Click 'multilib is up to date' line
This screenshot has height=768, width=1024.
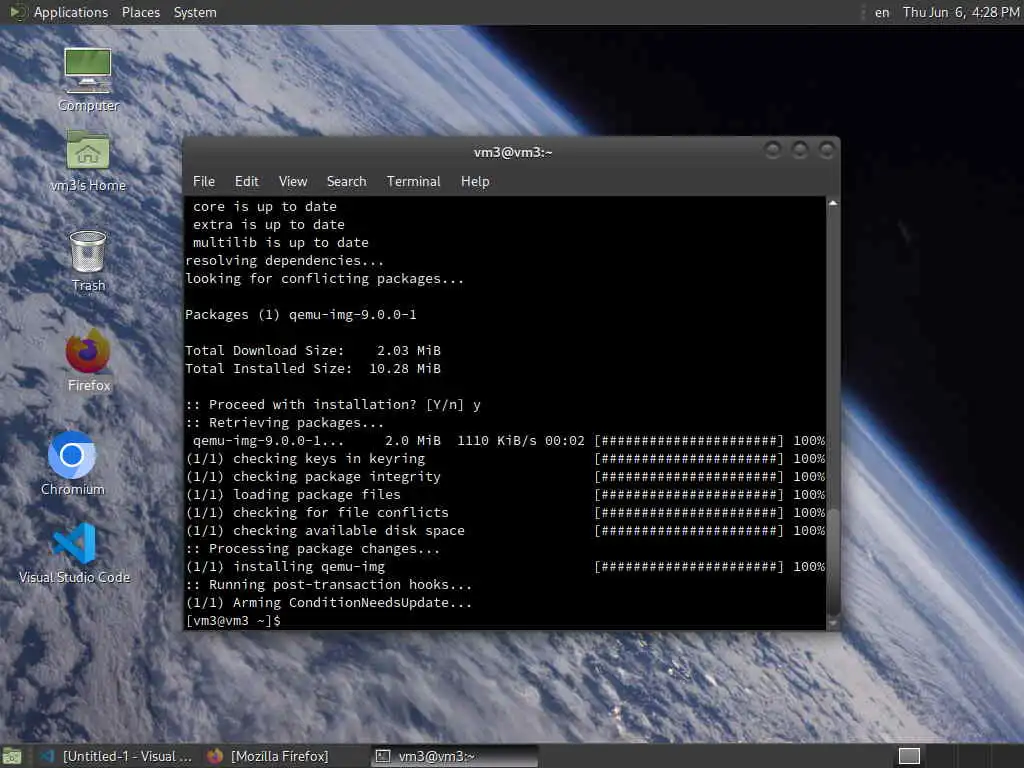281,242
